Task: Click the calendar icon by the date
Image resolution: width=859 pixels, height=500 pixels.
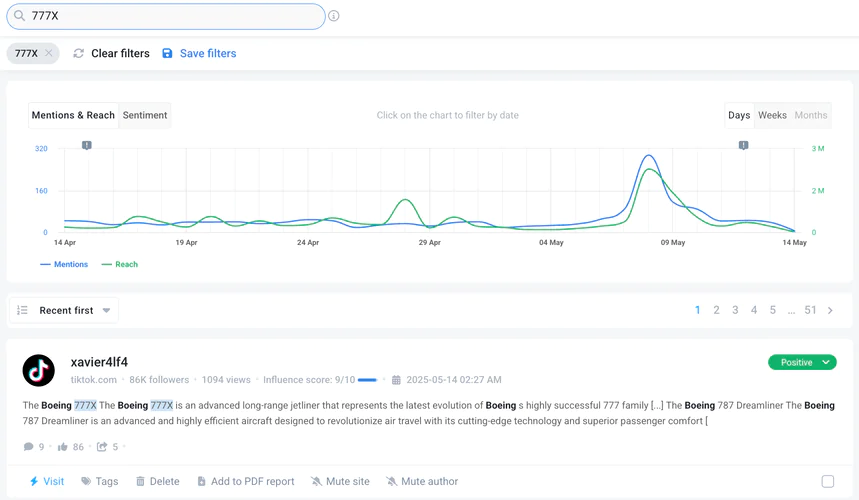Action: [396, 380]
